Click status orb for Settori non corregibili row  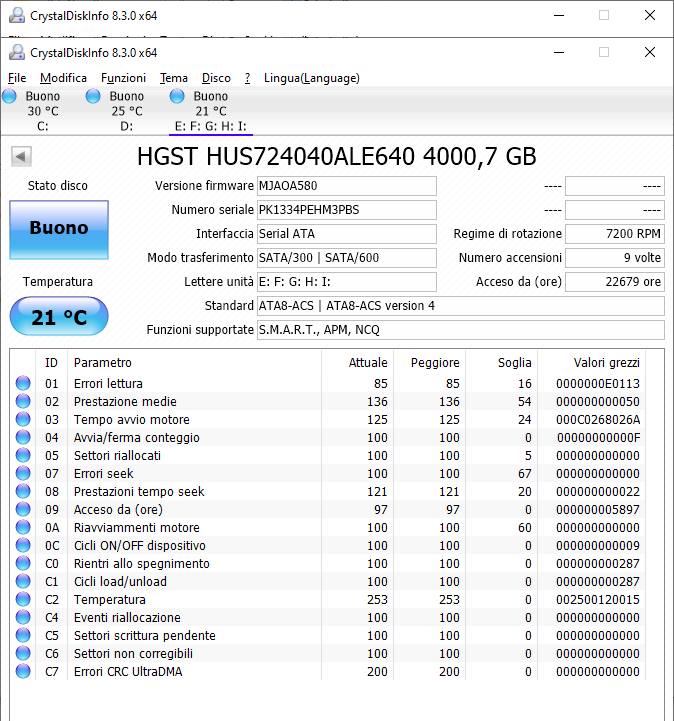point(23,653)
